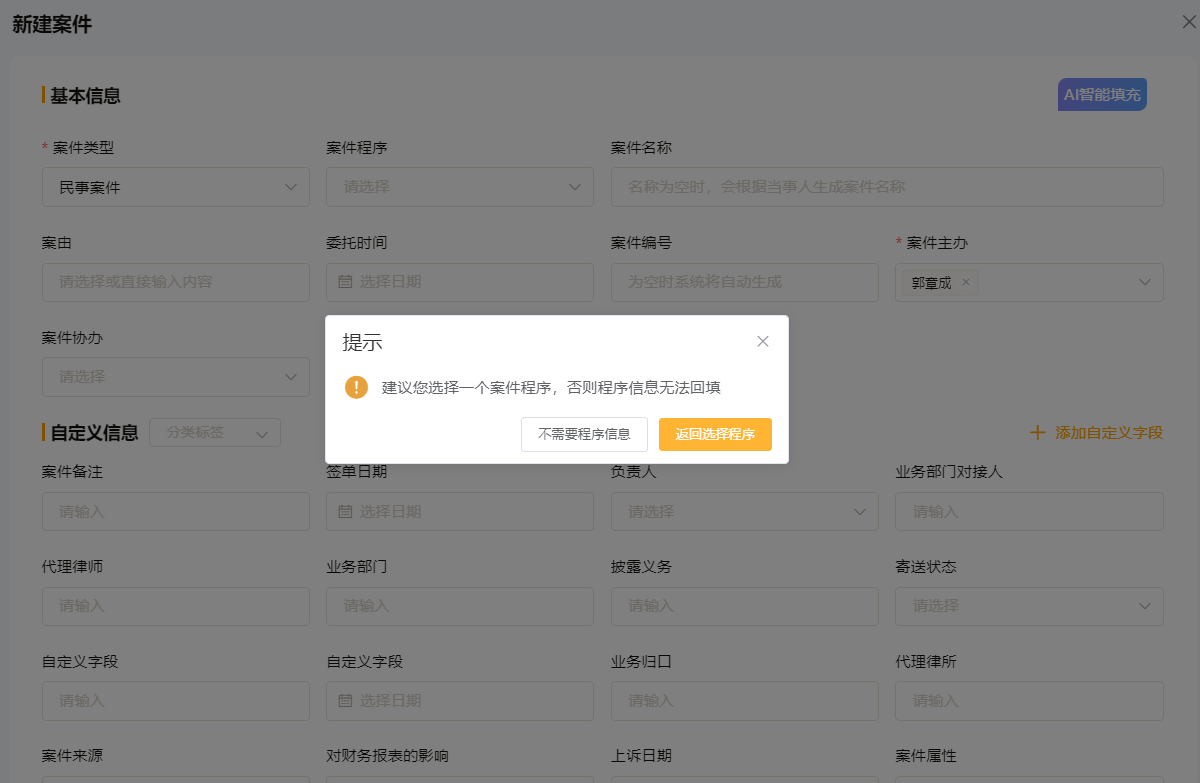Expand the 案件主办 dropdown arrow
This screenshot has width=1200, height=783.
(x=1145, y=283)
